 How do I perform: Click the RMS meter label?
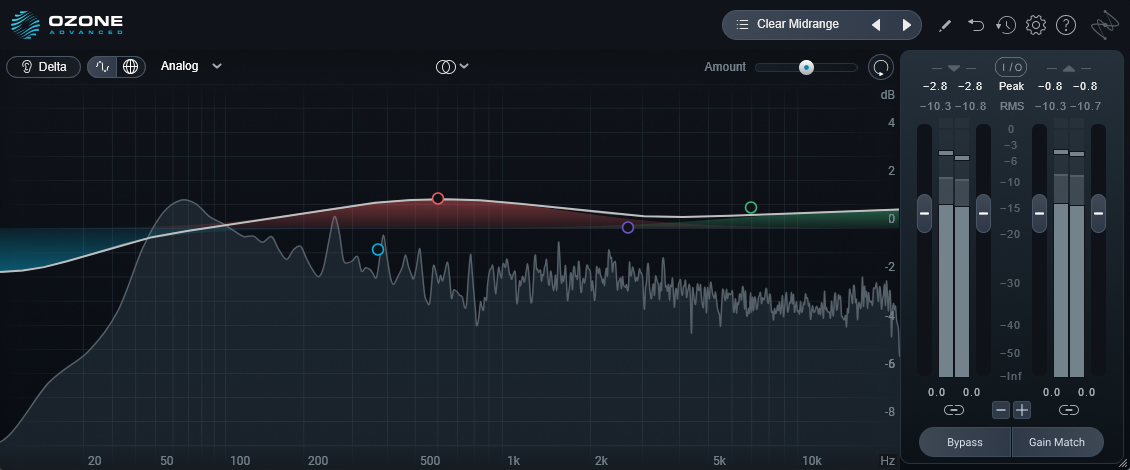(x=1011, y=106)
